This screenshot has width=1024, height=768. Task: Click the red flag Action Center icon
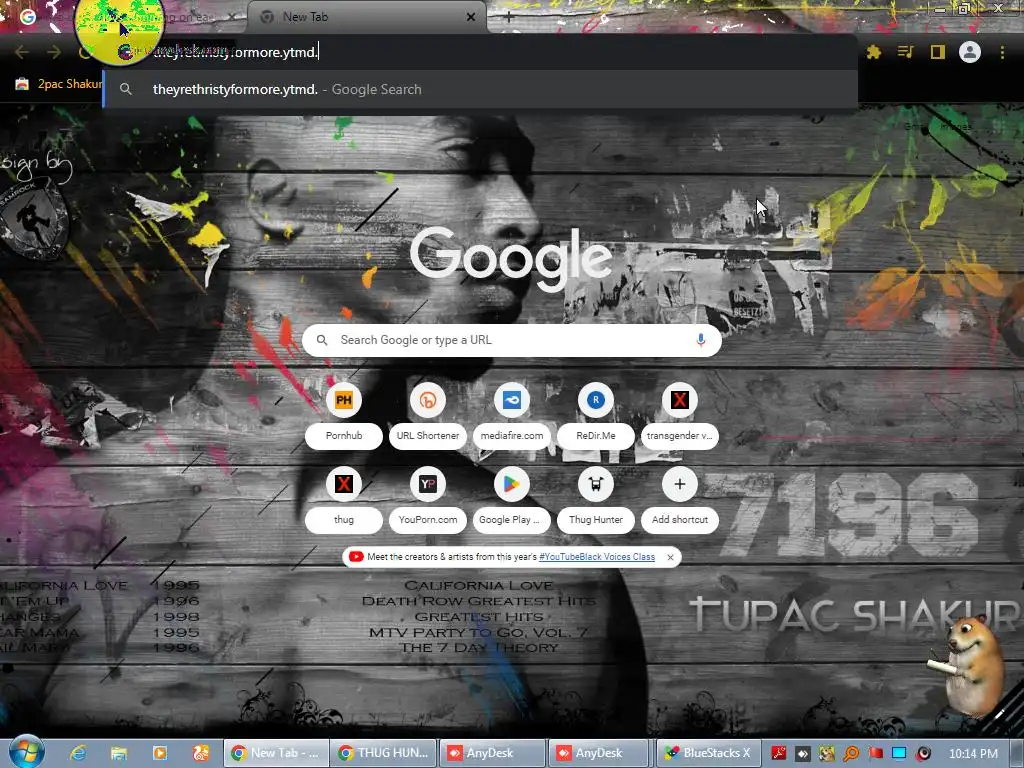[875, 754]
